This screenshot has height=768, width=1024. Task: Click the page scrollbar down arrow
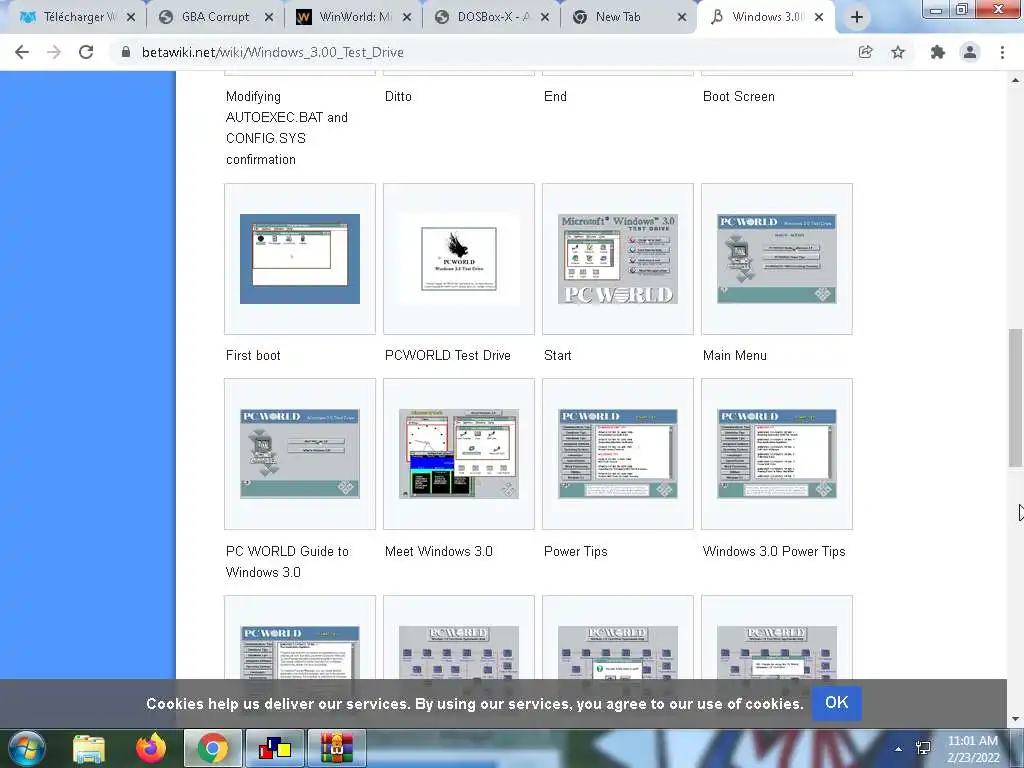click(1016, 720)
